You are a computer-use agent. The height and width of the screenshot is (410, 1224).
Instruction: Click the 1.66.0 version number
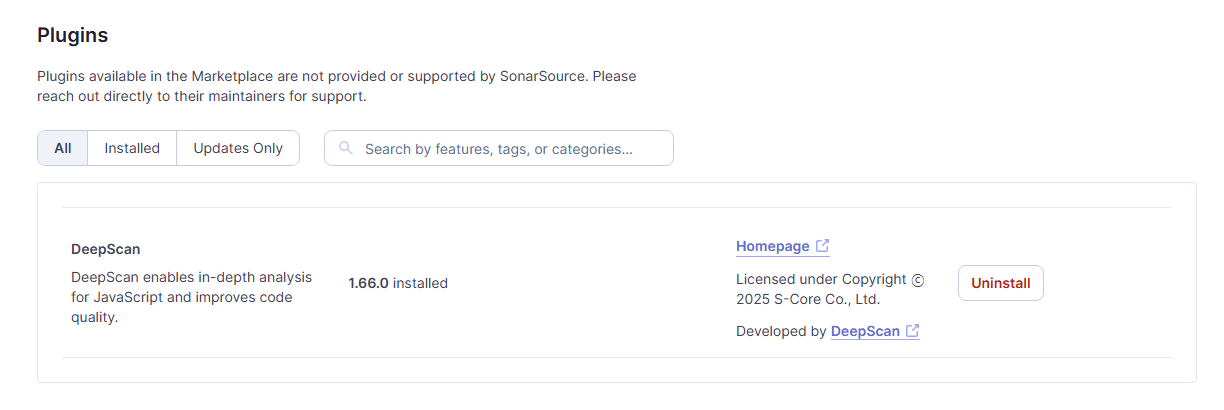368,283
